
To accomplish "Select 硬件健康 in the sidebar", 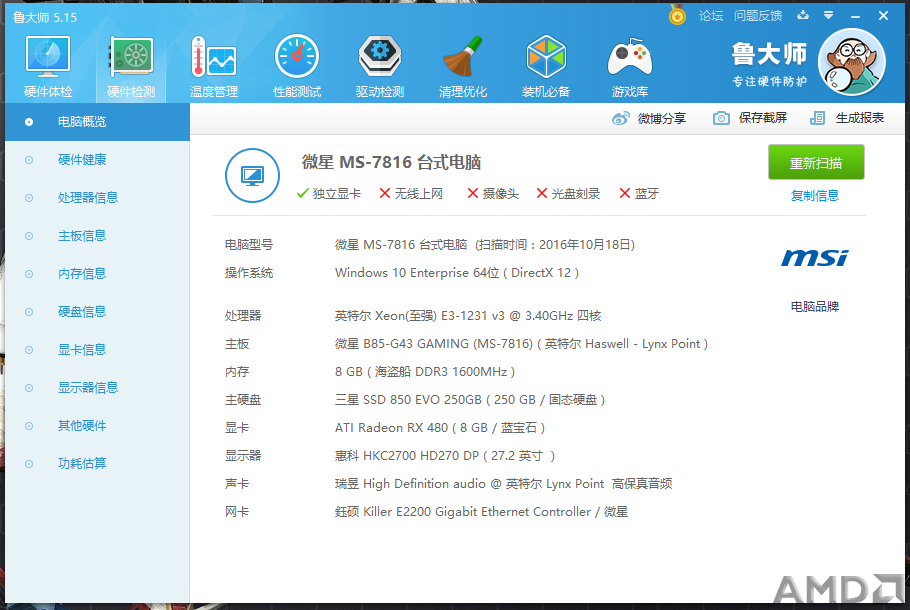I will 98,160.
